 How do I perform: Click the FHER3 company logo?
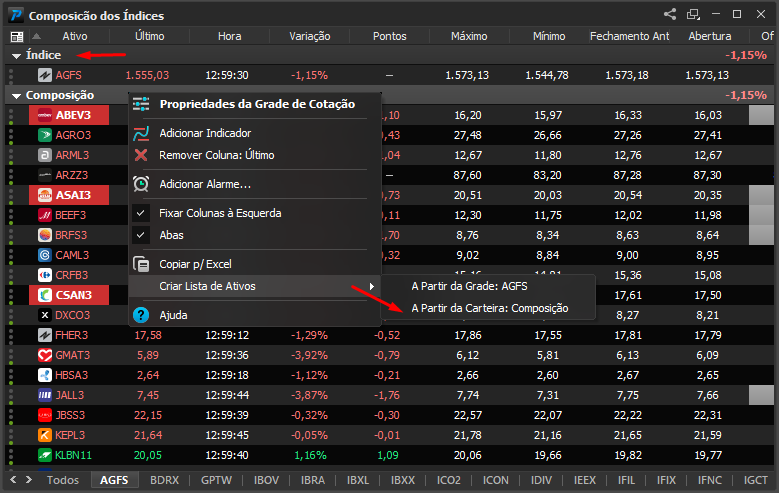[x=45, y=335]
